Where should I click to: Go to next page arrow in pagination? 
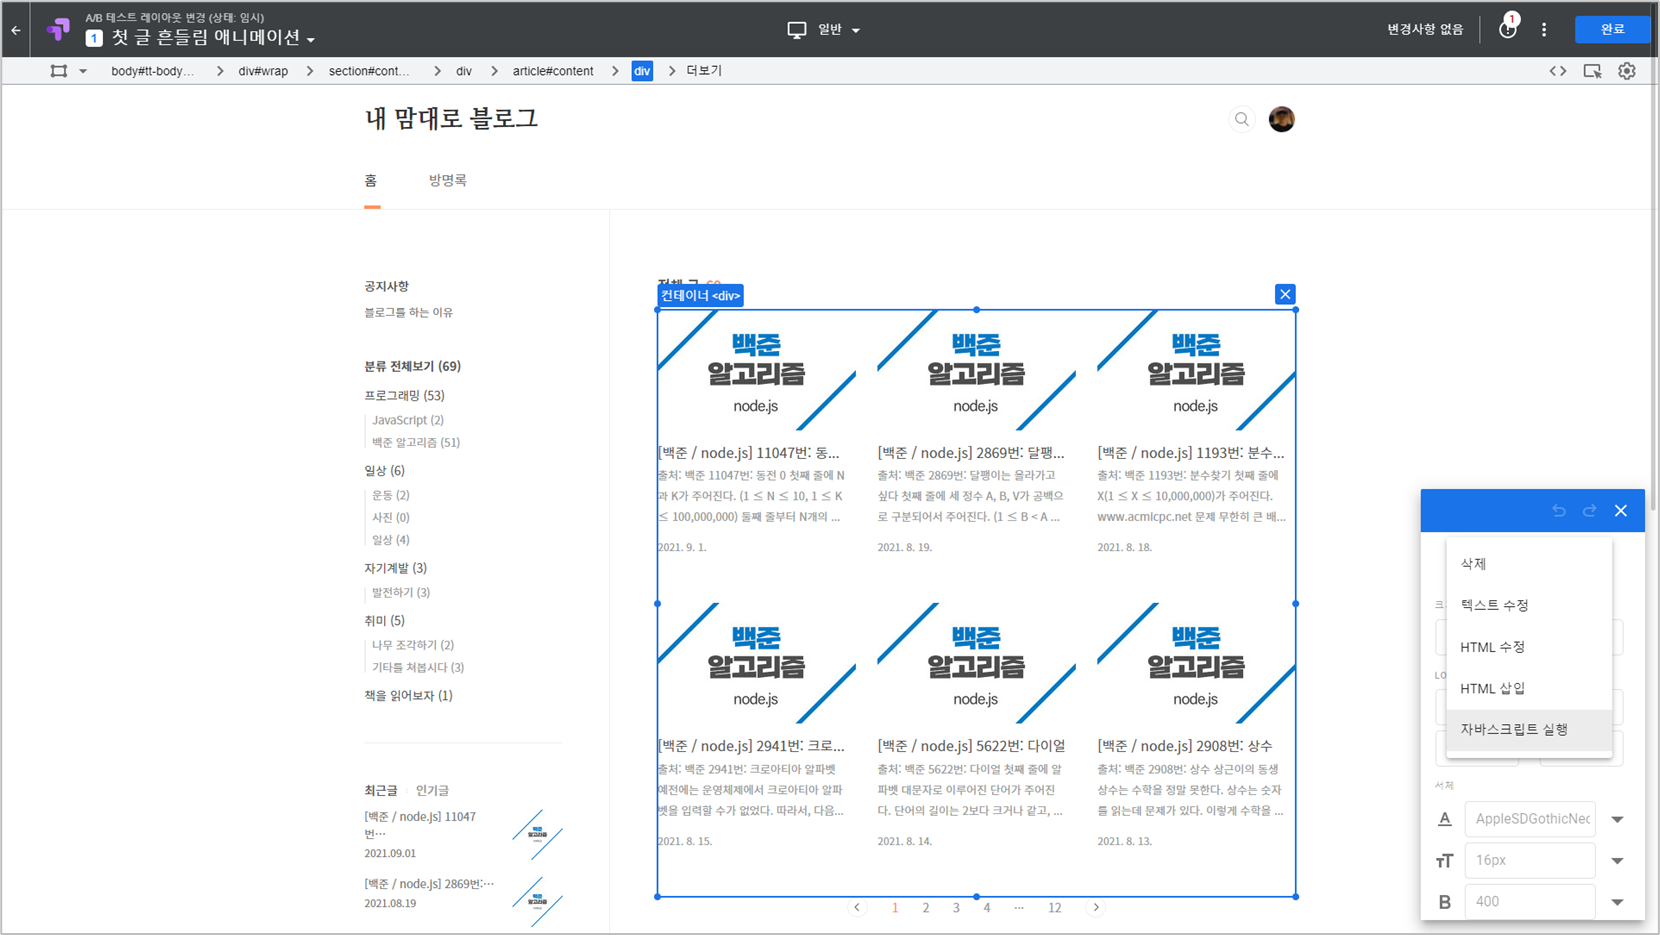point(1096,908)
